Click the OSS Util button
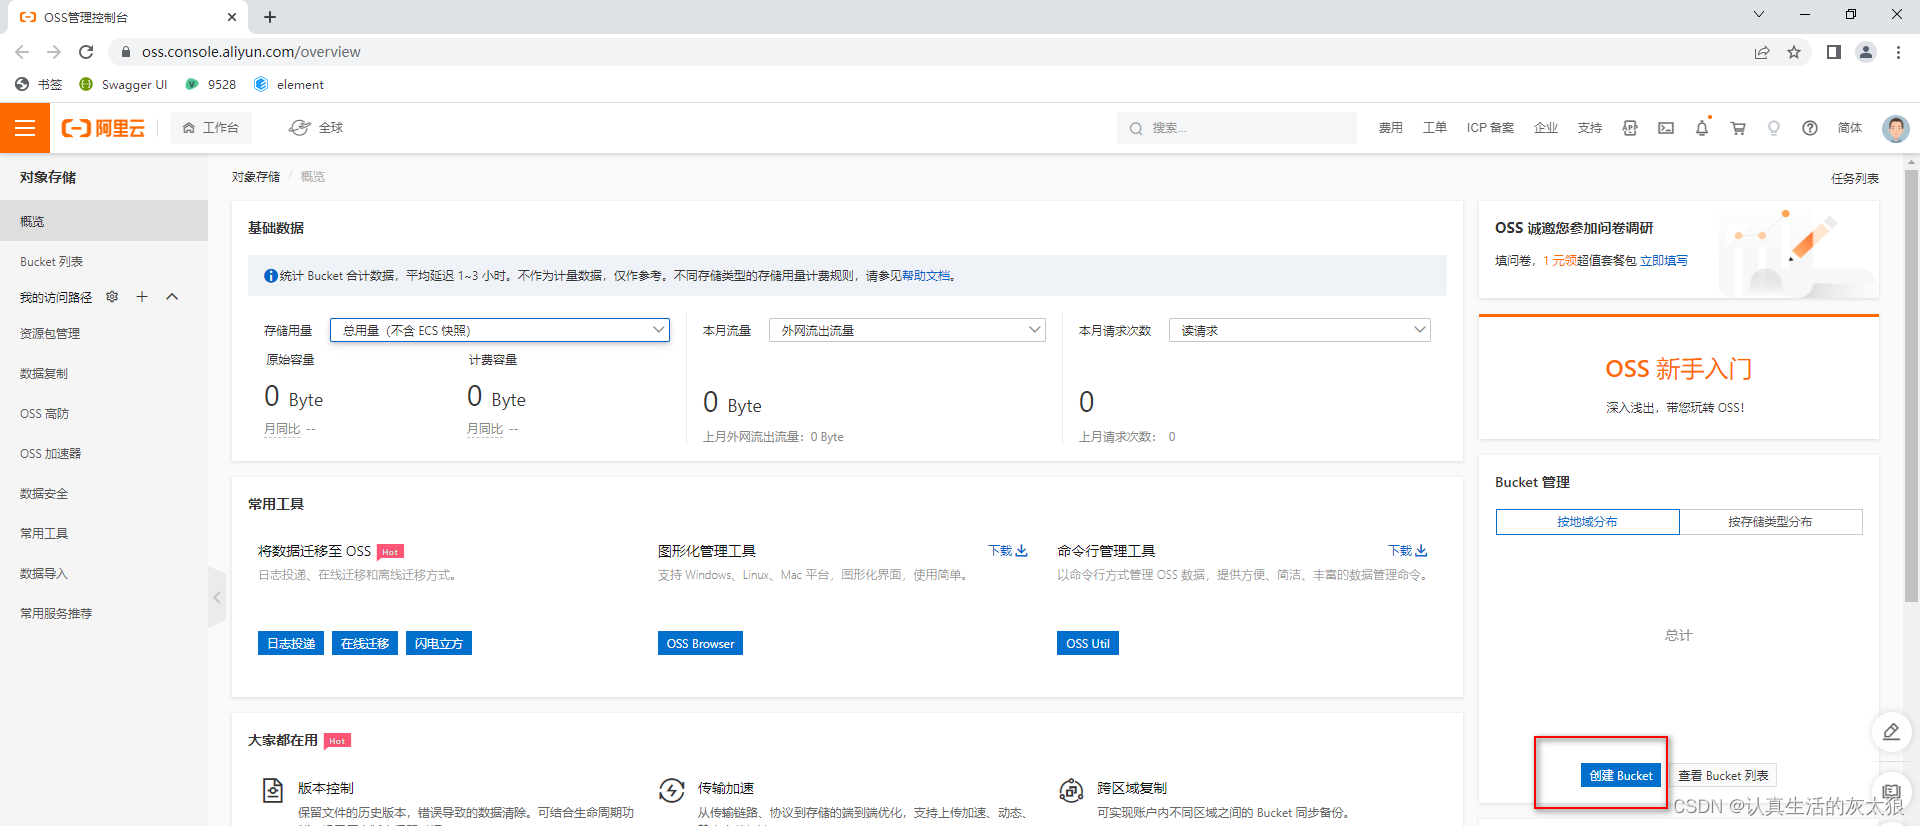The image size is (1920, 826). 1088,643
